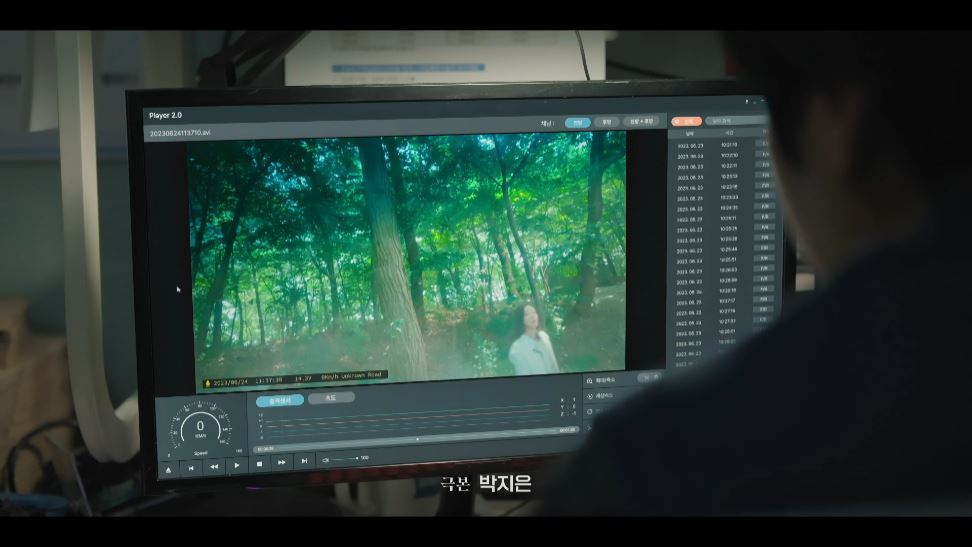Click the input field beside the orange button
The height and width of the screenshot is (547, 972).
click(736, 121)
